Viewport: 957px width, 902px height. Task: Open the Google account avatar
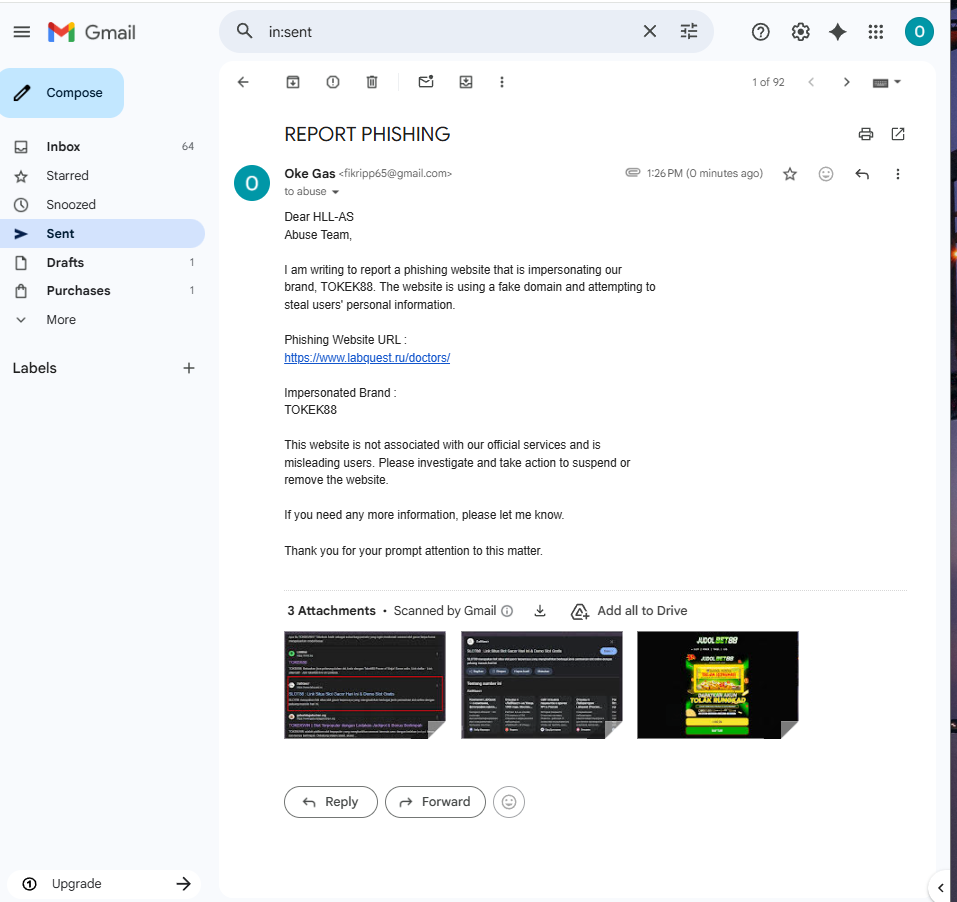919,32
